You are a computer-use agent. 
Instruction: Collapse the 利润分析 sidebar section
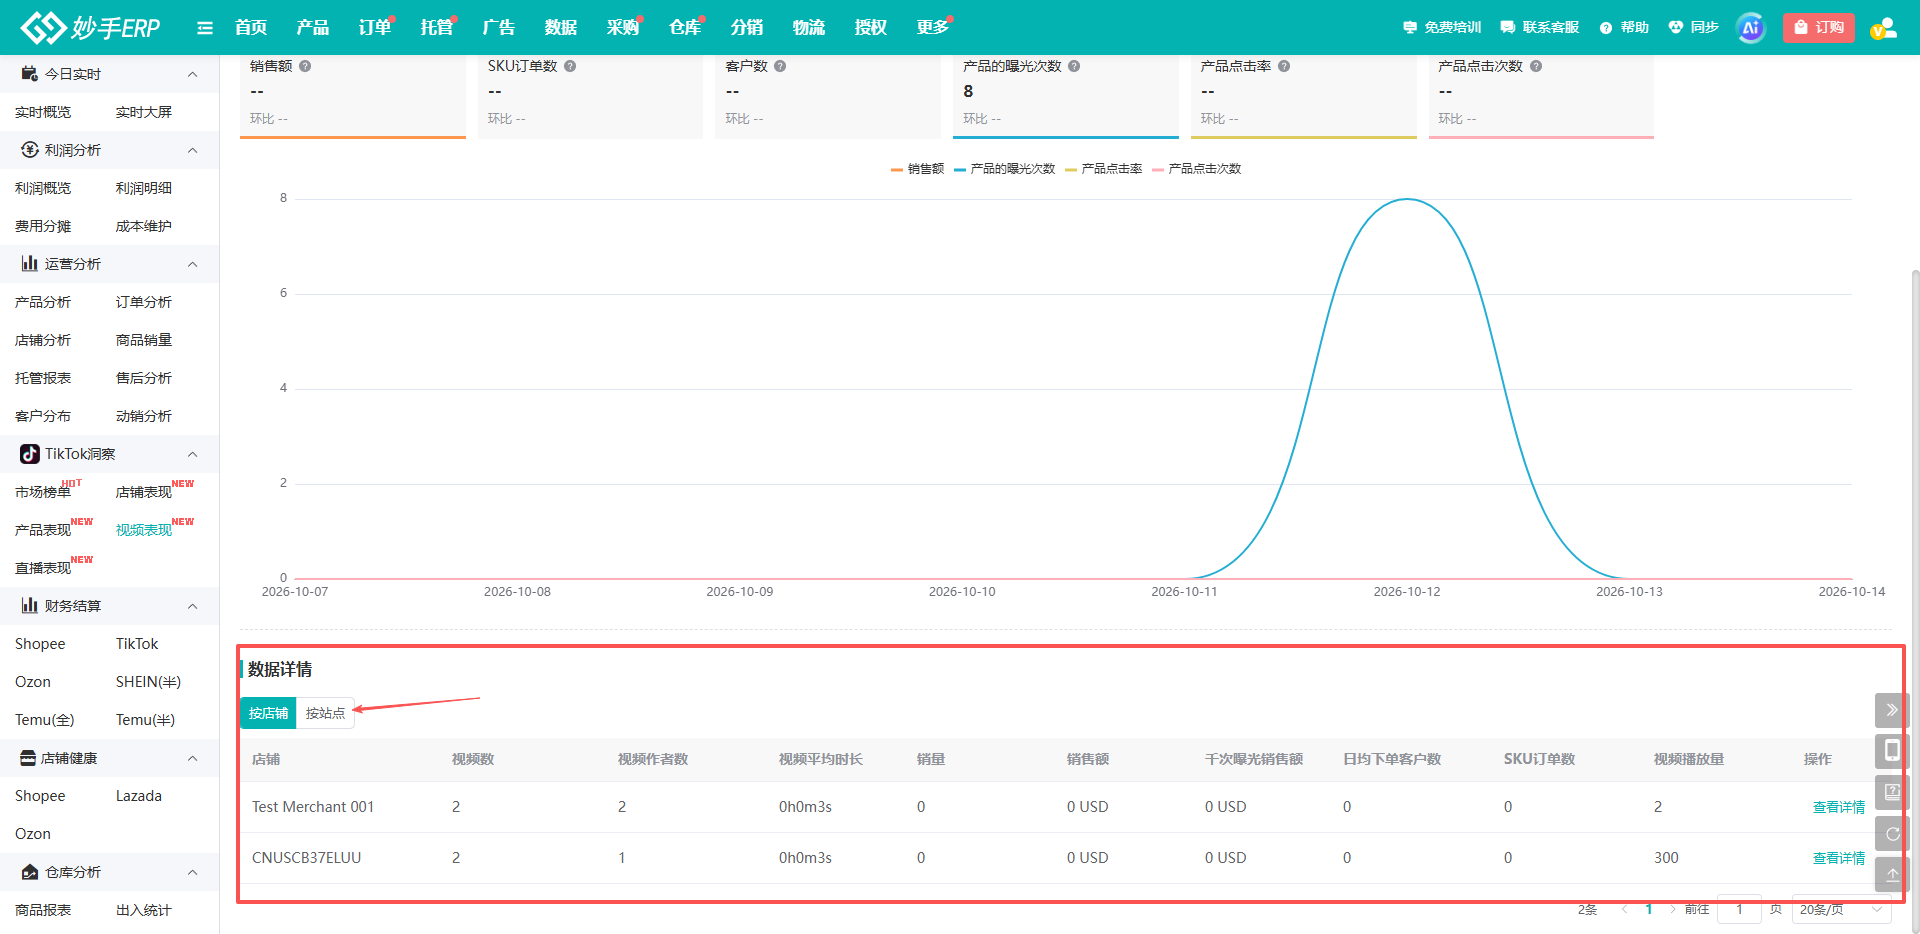pos(192,150)
